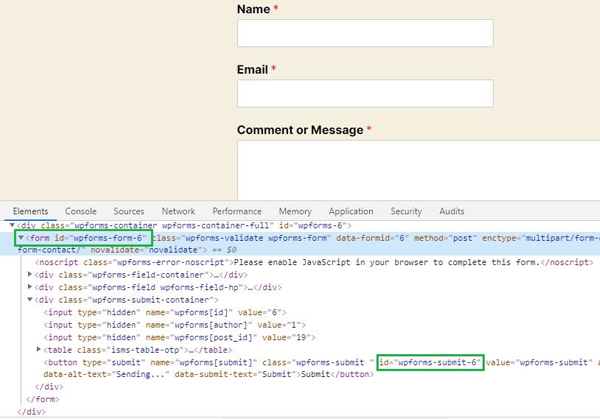Expand the wpforms-field-container div
600x419 pixels.
[30, 274]
